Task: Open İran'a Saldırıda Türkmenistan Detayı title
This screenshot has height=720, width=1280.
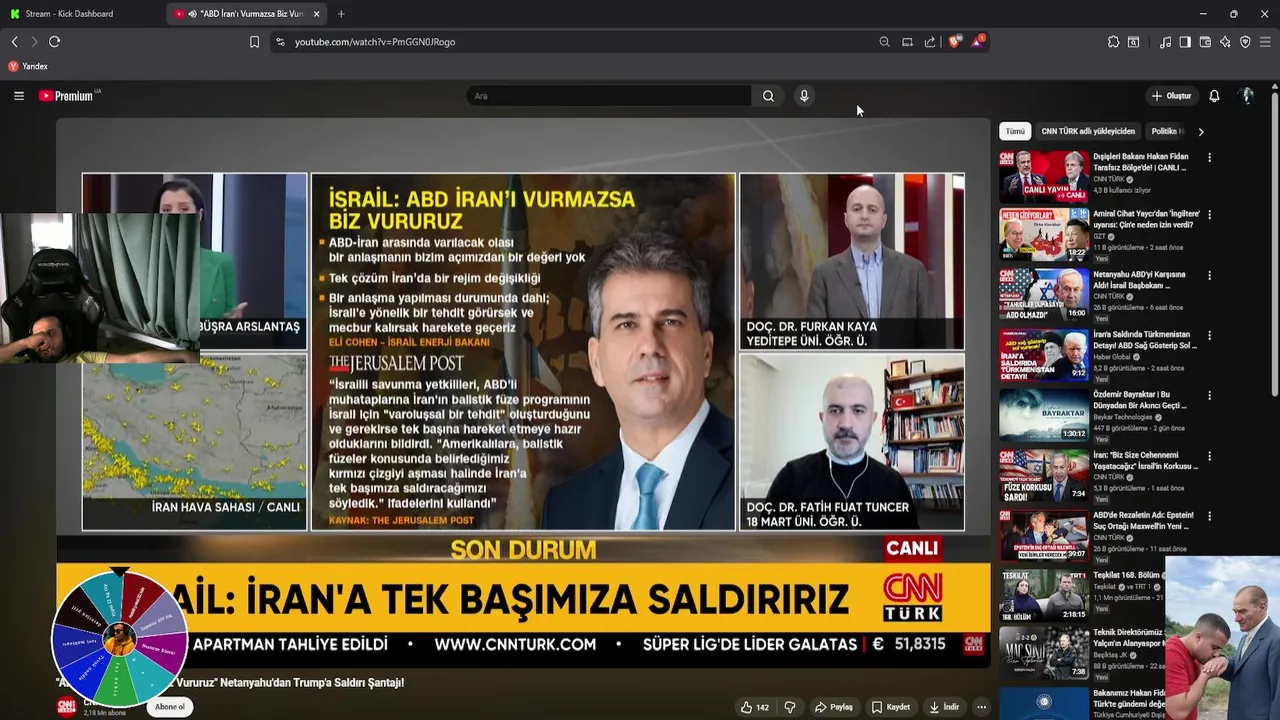Action: click(x=1144, y=340)
